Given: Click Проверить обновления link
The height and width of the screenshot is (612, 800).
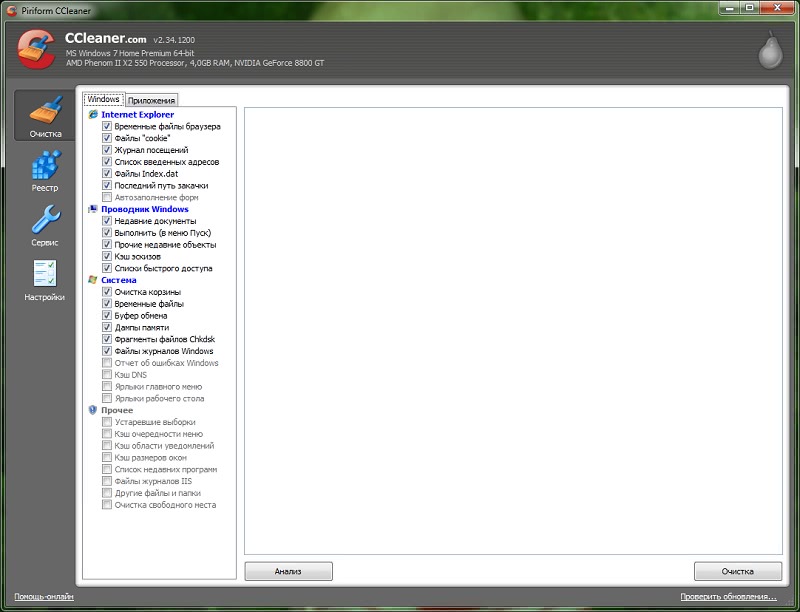Looking at the screenshot, I should tap(729, 596).
